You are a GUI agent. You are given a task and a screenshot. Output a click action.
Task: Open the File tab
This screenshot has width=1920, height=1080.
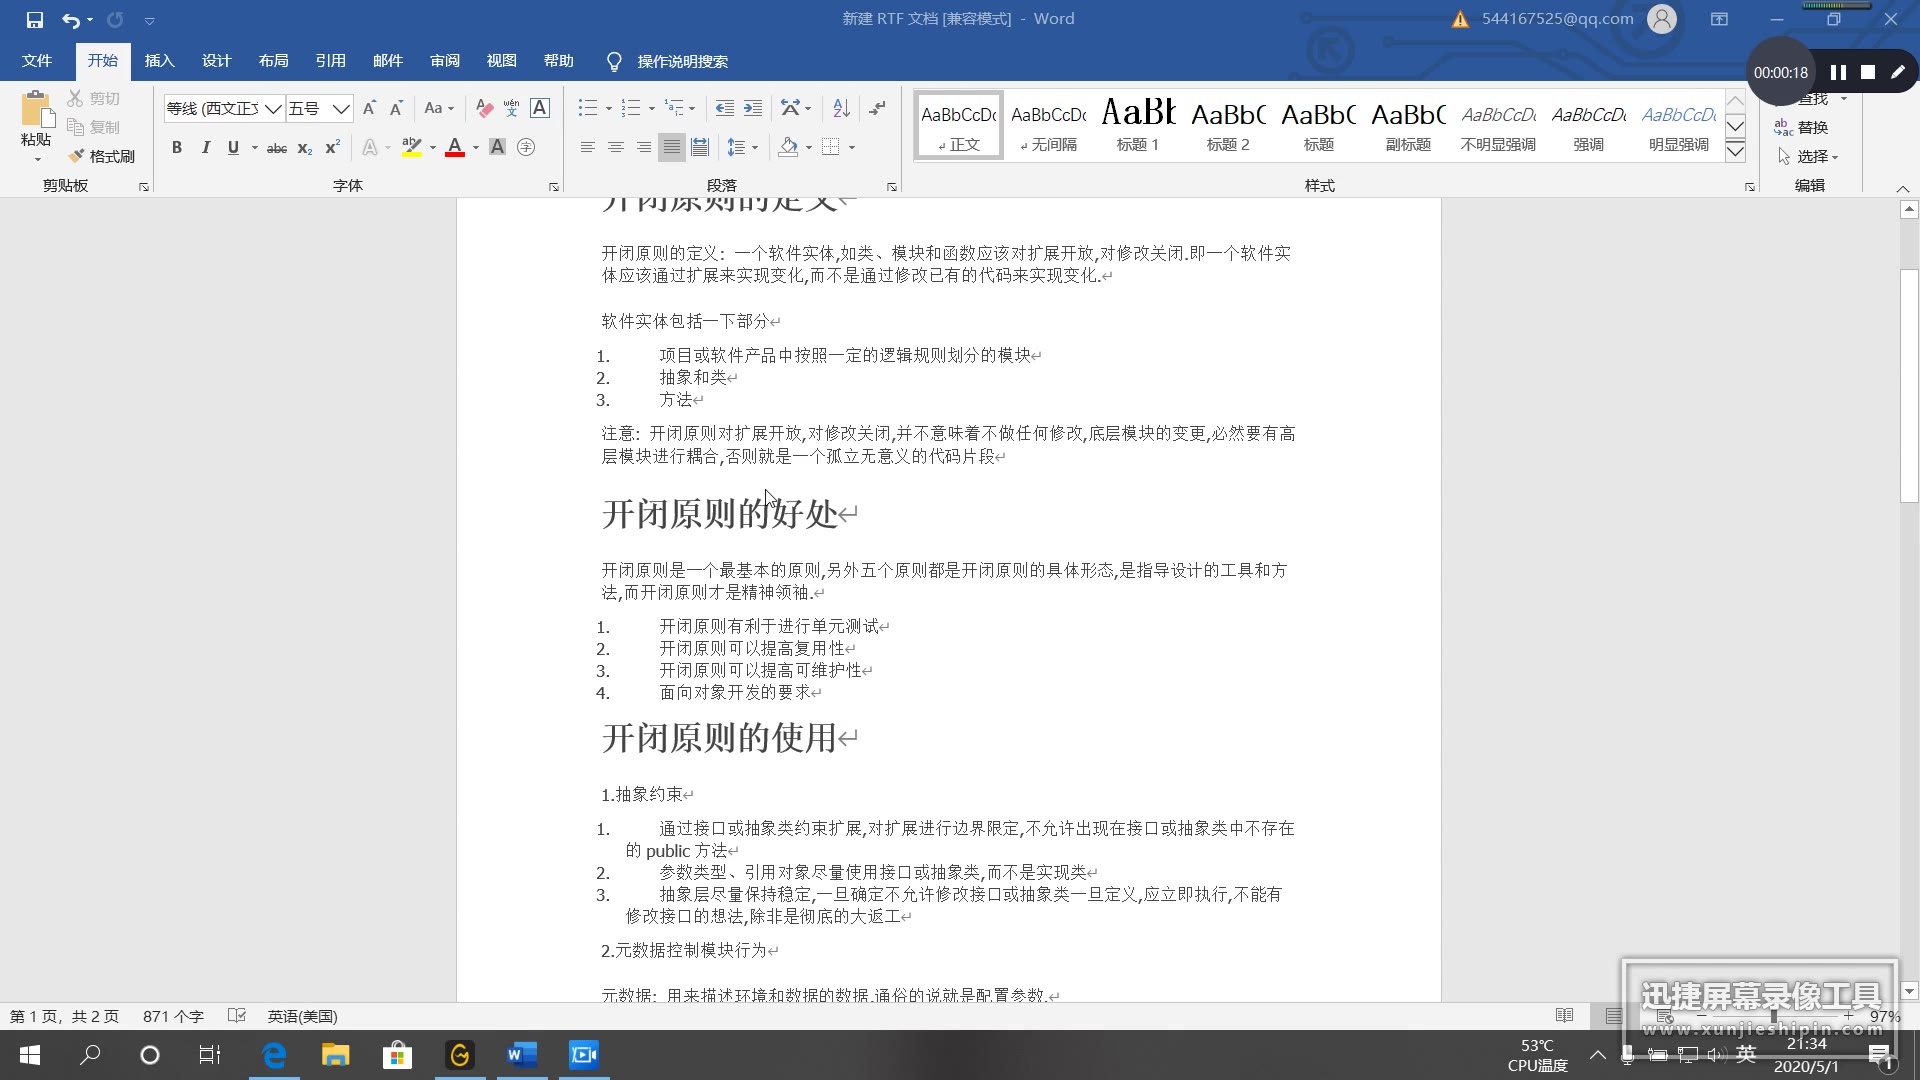point(37,61)
